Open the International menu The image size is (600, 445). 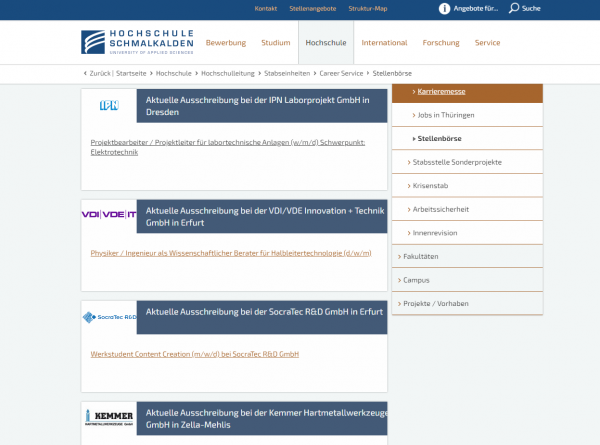(384, 42)
